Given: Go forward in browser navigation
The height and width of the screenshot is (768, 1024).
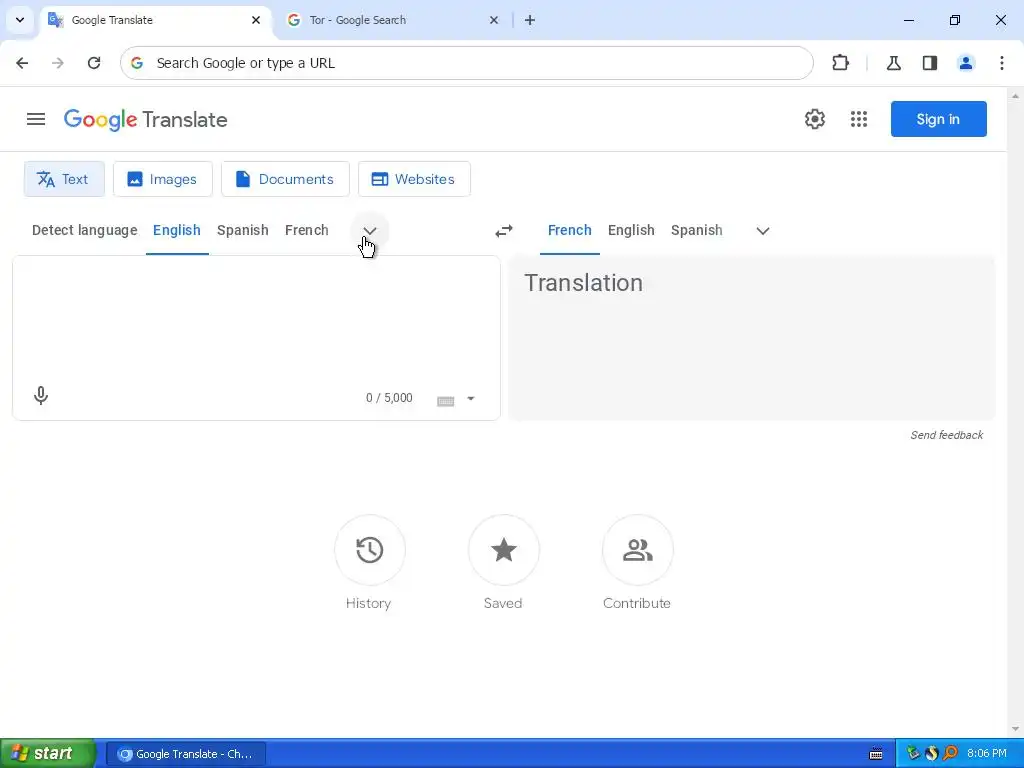Looking at the screenshot, I should (58, 63).
